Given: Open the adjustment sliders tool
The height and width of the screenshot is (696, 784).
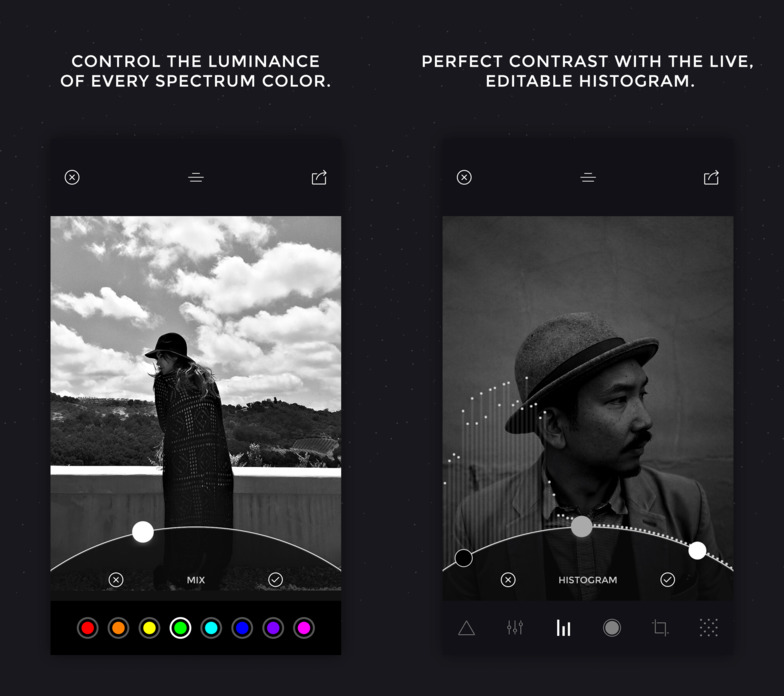Looking at the screenshot, I should click(514, 628).
